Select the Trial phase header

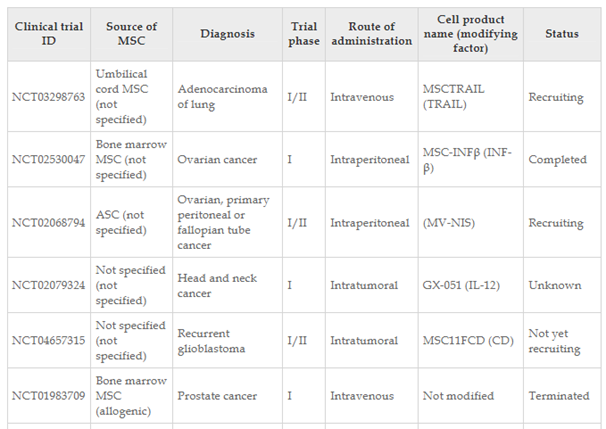pyautogui.click(x=304, y=34)
